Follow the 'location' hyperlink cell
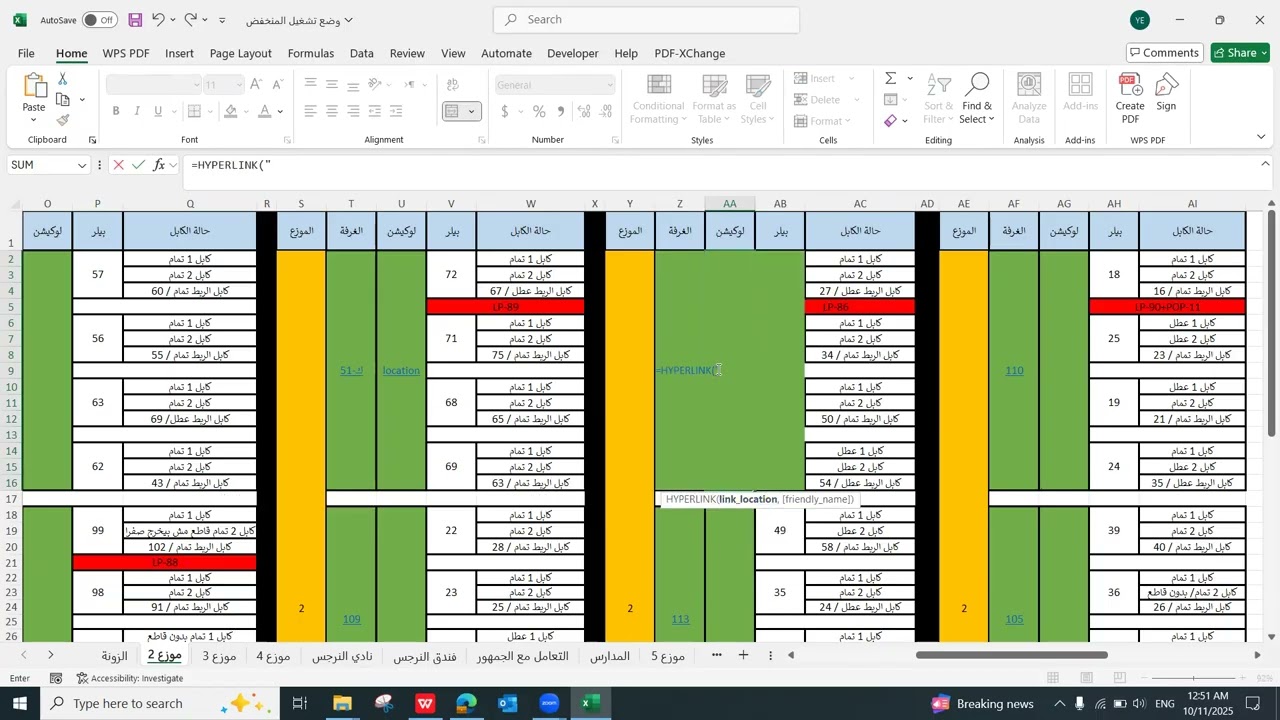The height and width of the screenshot is (720, 1280). click(401, 370)
